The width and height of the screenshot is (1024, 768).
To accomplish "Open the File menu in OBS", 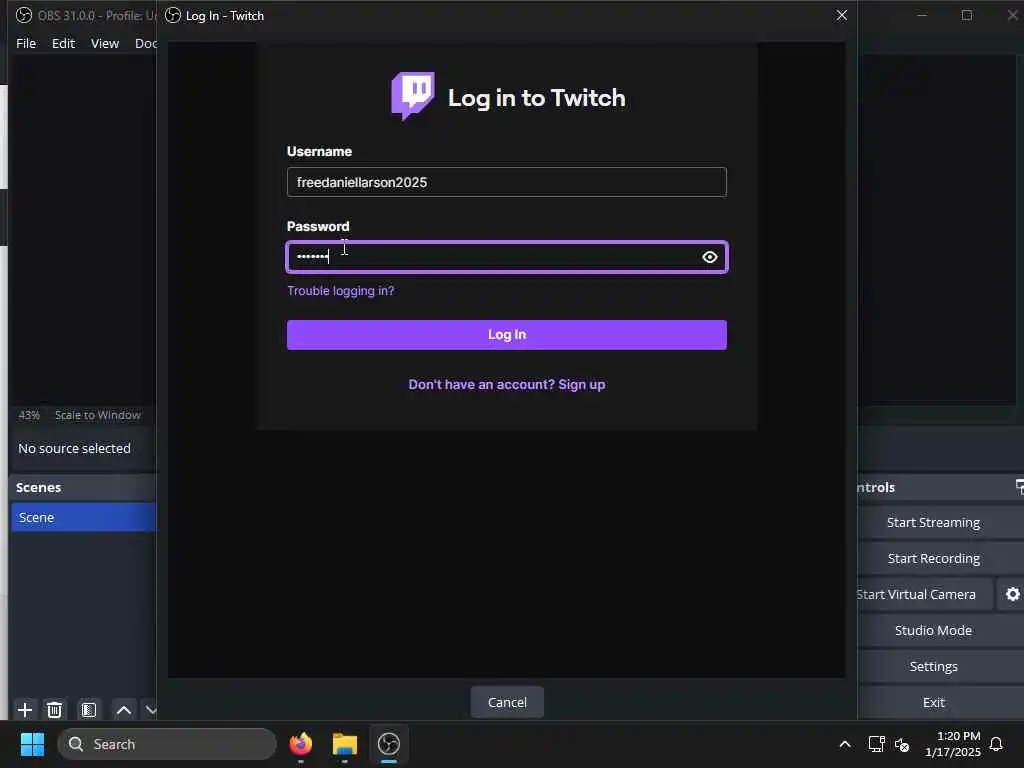I will point(26,43).
